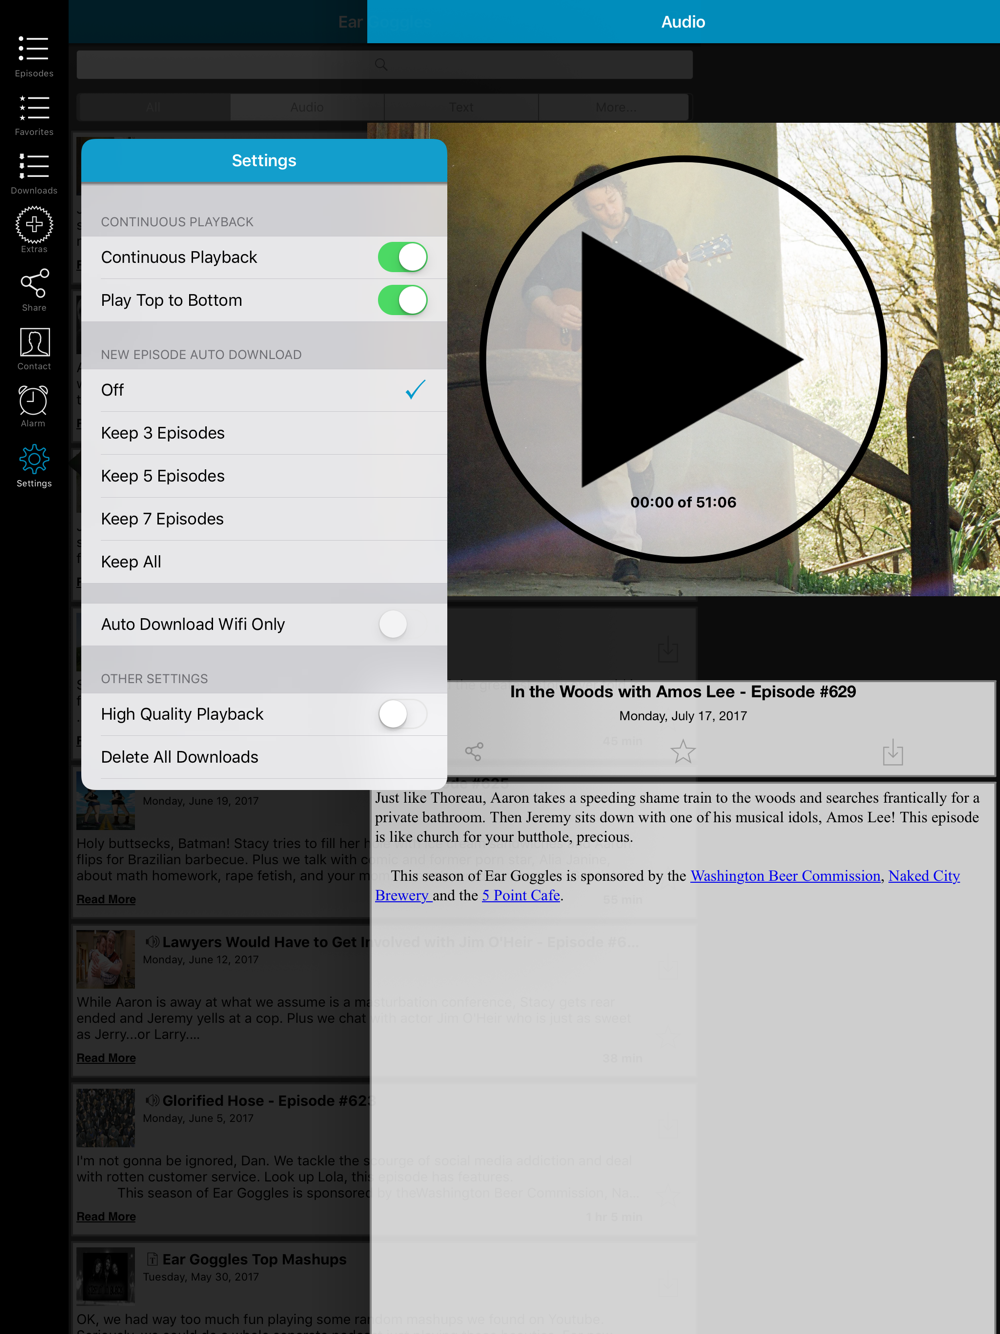
Task: Tap the Top Mashups thumbnail
Action: (105, 1276)
